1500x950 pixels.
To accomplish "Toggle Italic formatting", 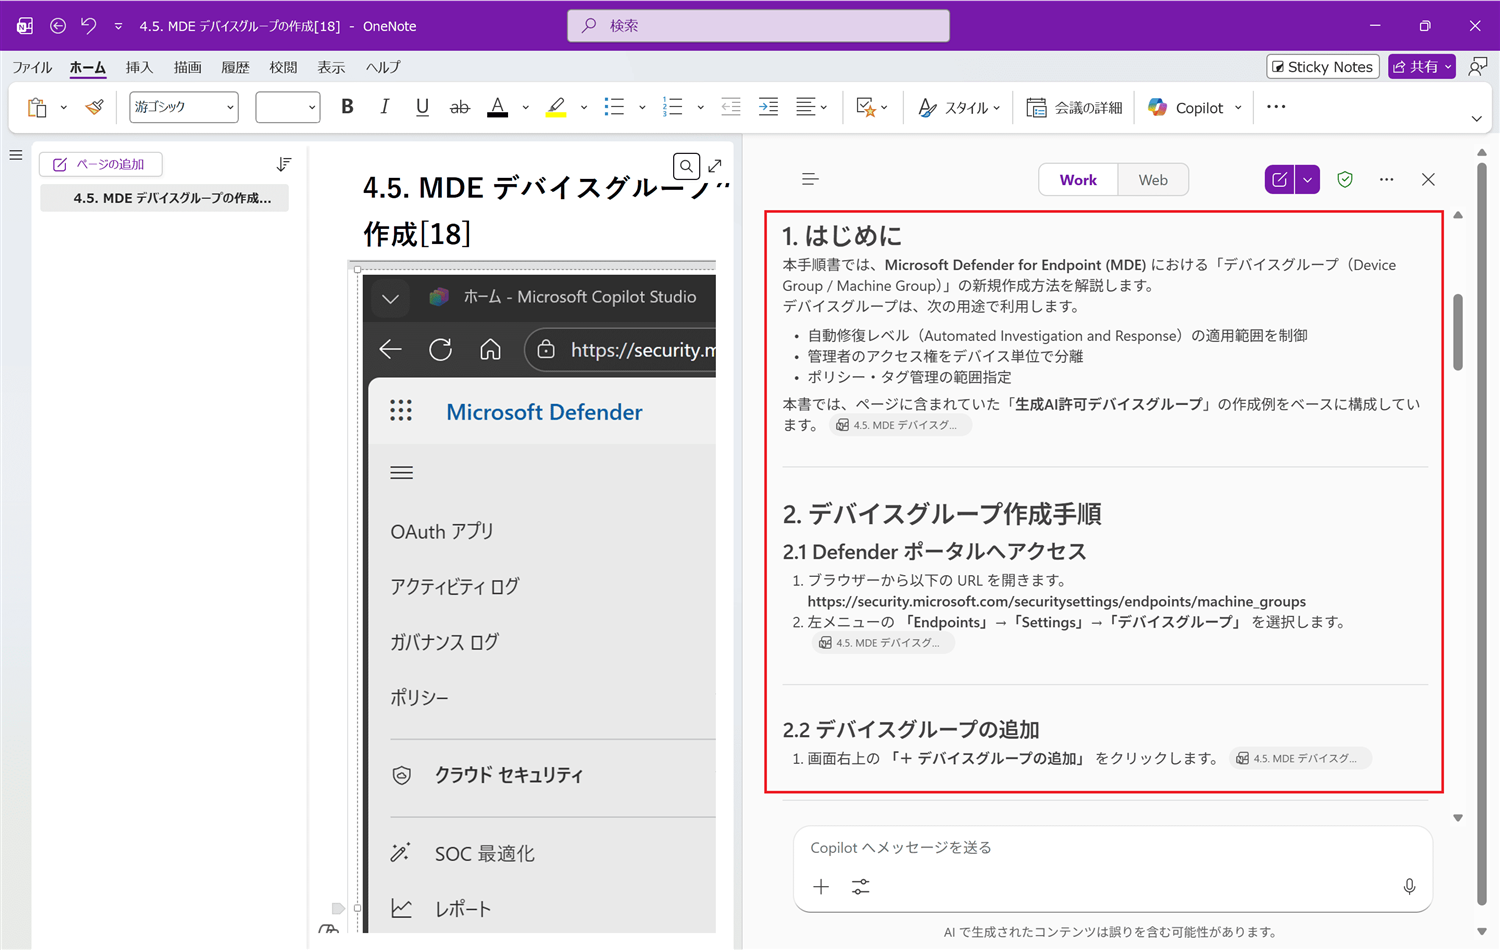I will [384, 107].
